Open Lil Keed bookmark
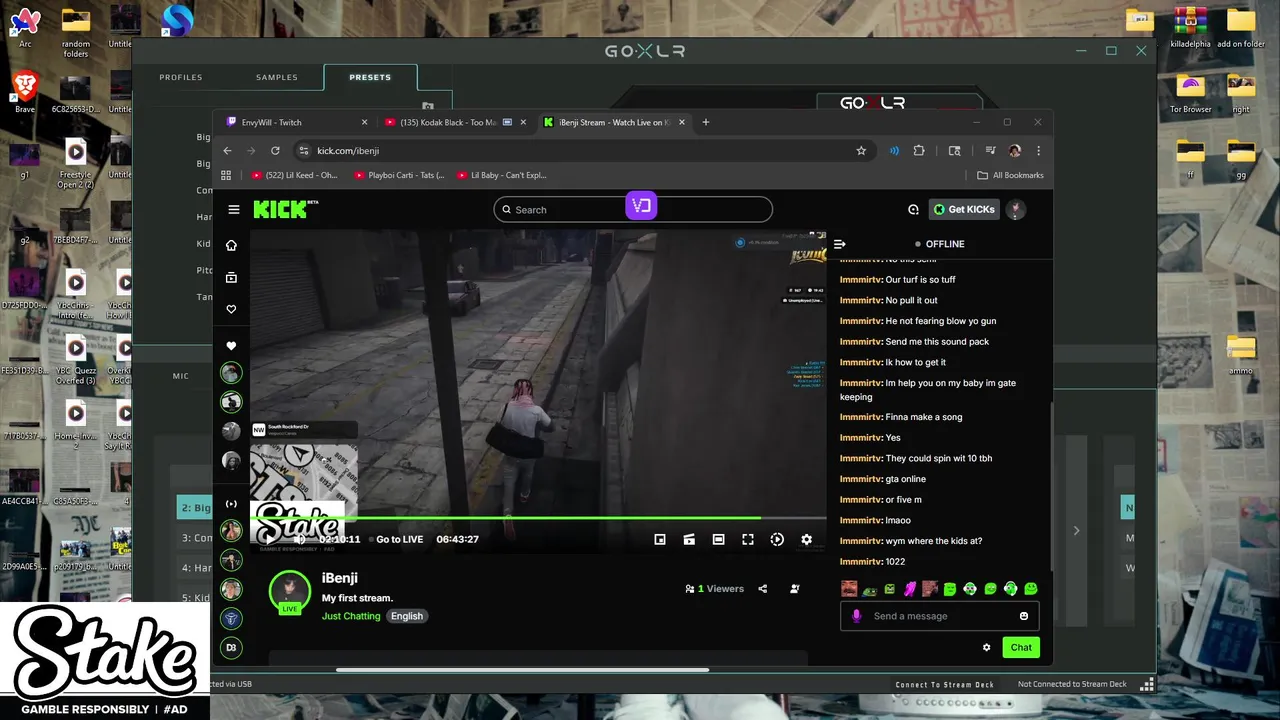 tap(294, 175)
